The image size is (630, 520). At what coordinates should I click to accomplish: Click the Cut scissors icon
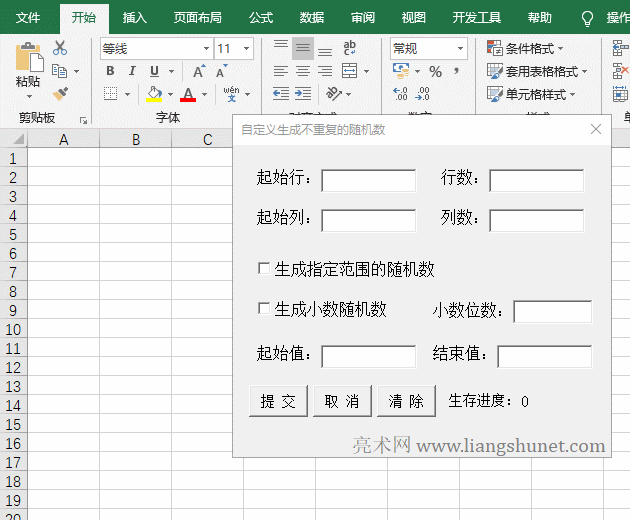click(60, 48)
